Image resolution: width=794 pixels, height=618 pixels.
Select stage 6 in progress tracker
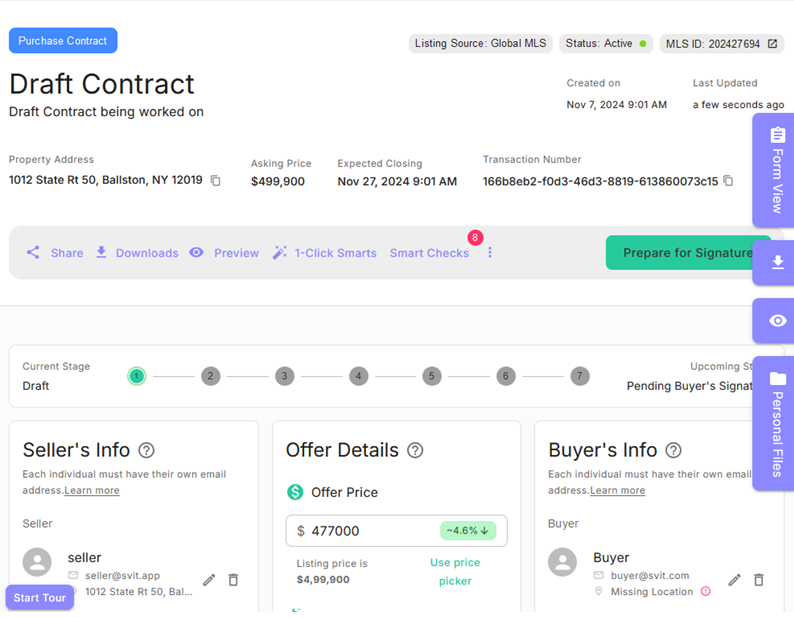click(x=506, y=376)
